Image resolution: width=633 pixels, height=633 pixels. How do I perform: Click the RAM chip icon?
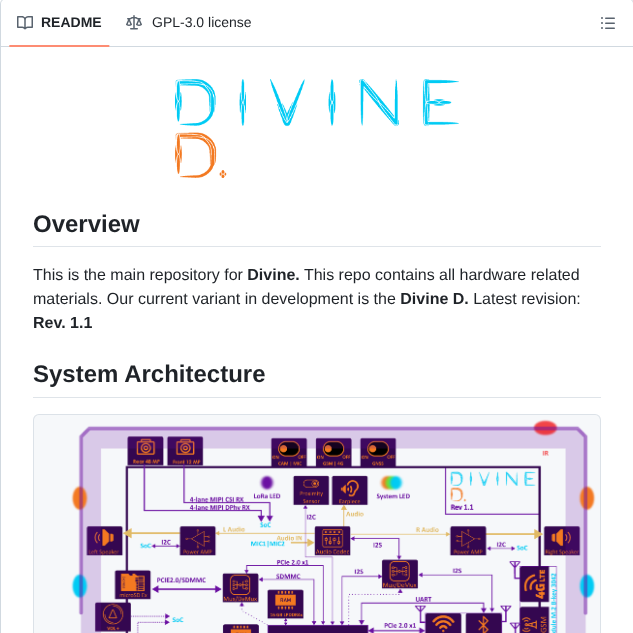tap(285, 604)
